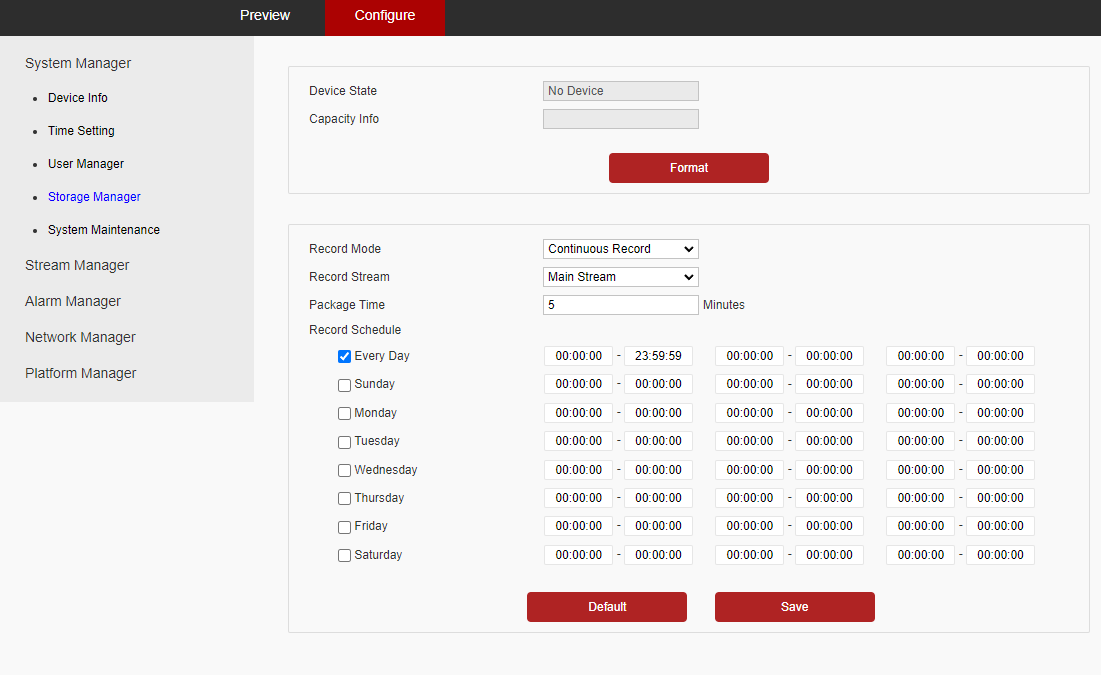Click the Record Schedule label
The image size is (1101, 675).
point(355,329)
